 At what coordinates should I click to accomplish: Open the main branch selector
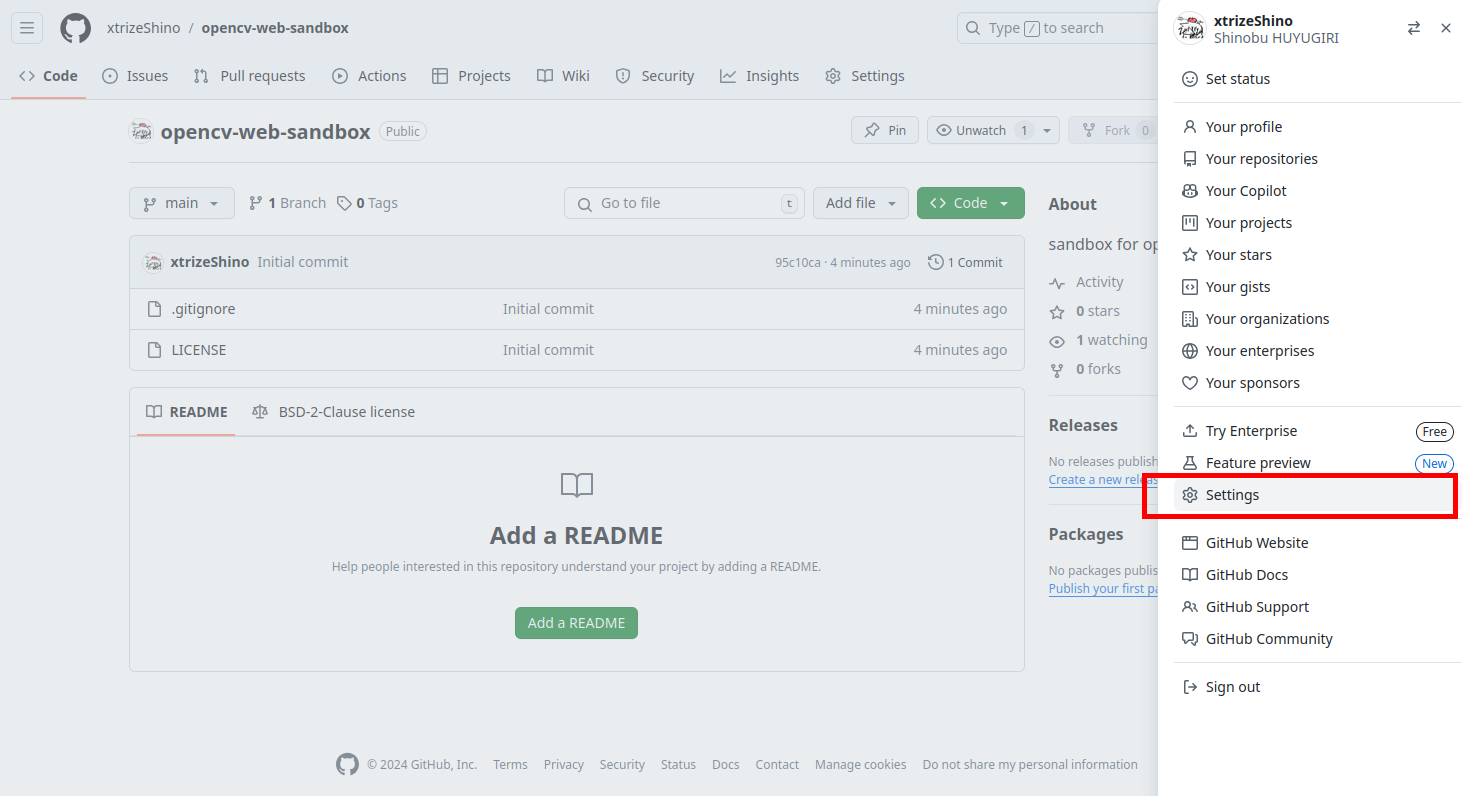[x=181, y=203]
